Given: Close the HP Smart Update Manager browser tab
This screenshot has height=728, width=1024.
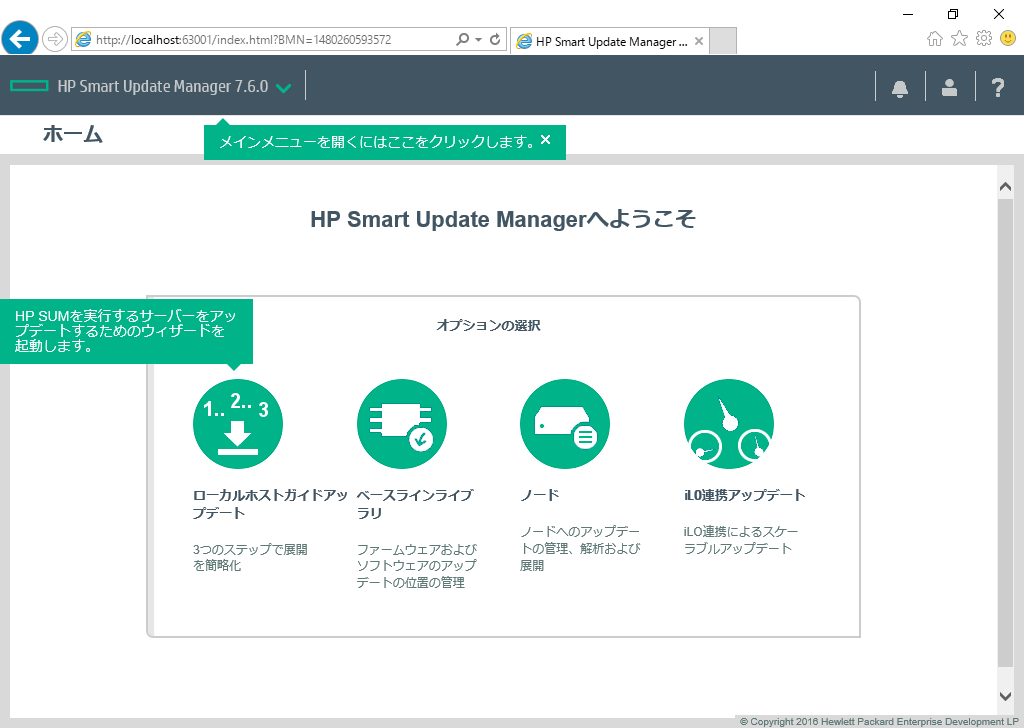Looking at the screenshot, I should pyautogui.click(x=699, y=41).
